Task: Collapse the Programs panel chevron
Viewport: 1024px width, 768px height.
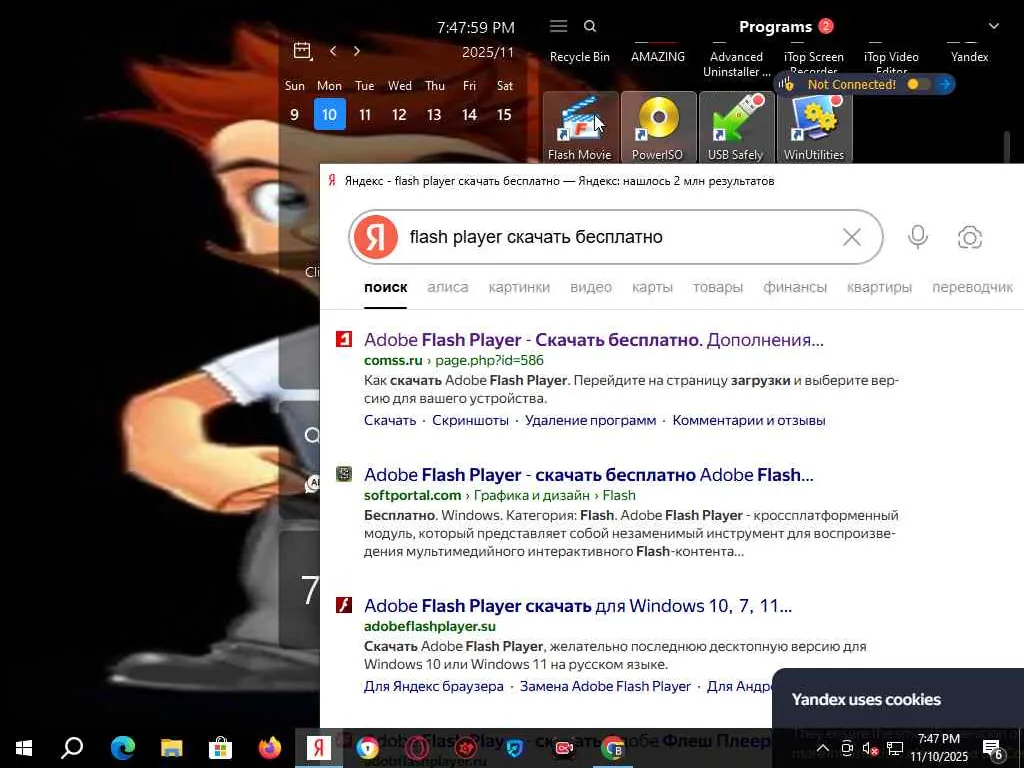Action: click(x=993, y=26)
